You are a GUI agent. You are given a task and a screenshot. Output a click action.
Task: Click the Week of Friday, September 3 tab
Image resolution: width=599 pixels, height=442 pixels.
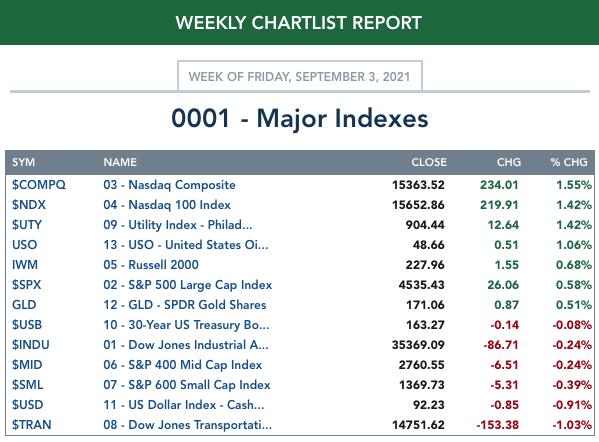(300, 76)
